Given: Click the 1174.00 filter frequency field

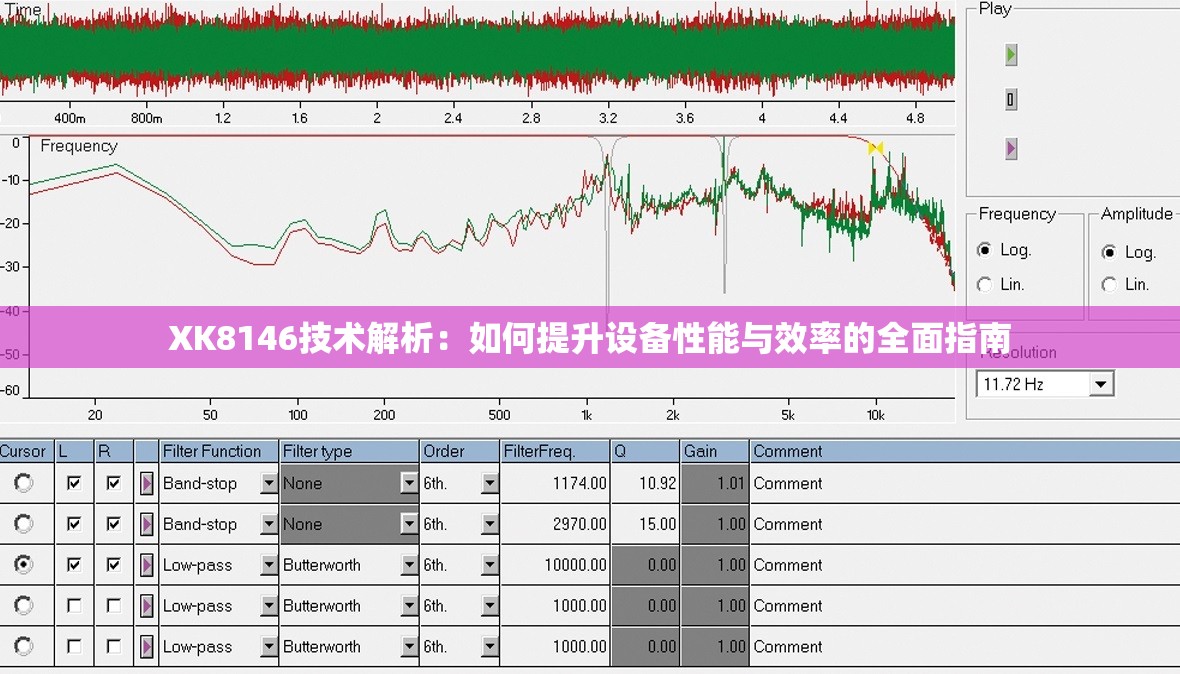Looking at the screenshot, I should (x=555, y=484).
